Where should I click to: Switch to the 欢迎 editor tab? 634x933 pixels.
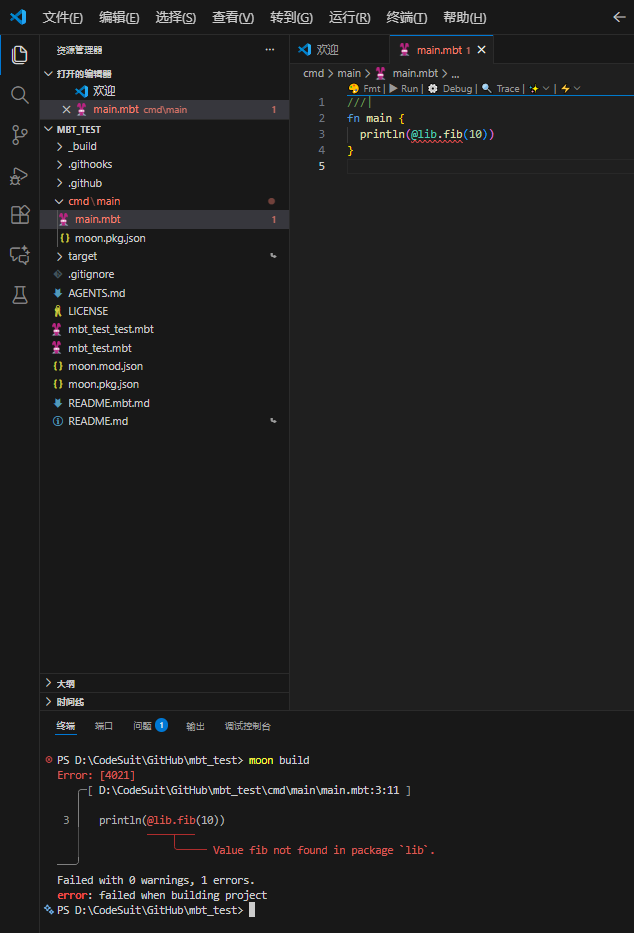[327, 50]
